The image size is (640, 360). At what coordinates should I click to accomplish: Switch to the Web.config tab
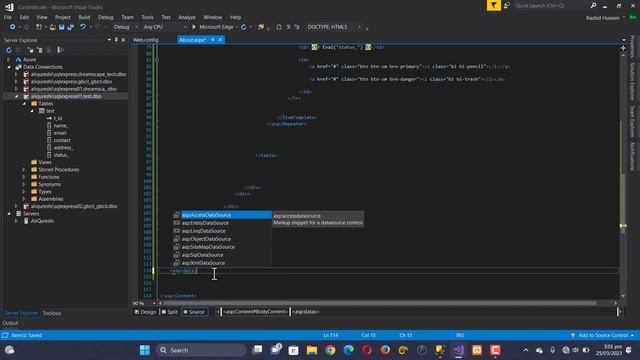point(146,40)
